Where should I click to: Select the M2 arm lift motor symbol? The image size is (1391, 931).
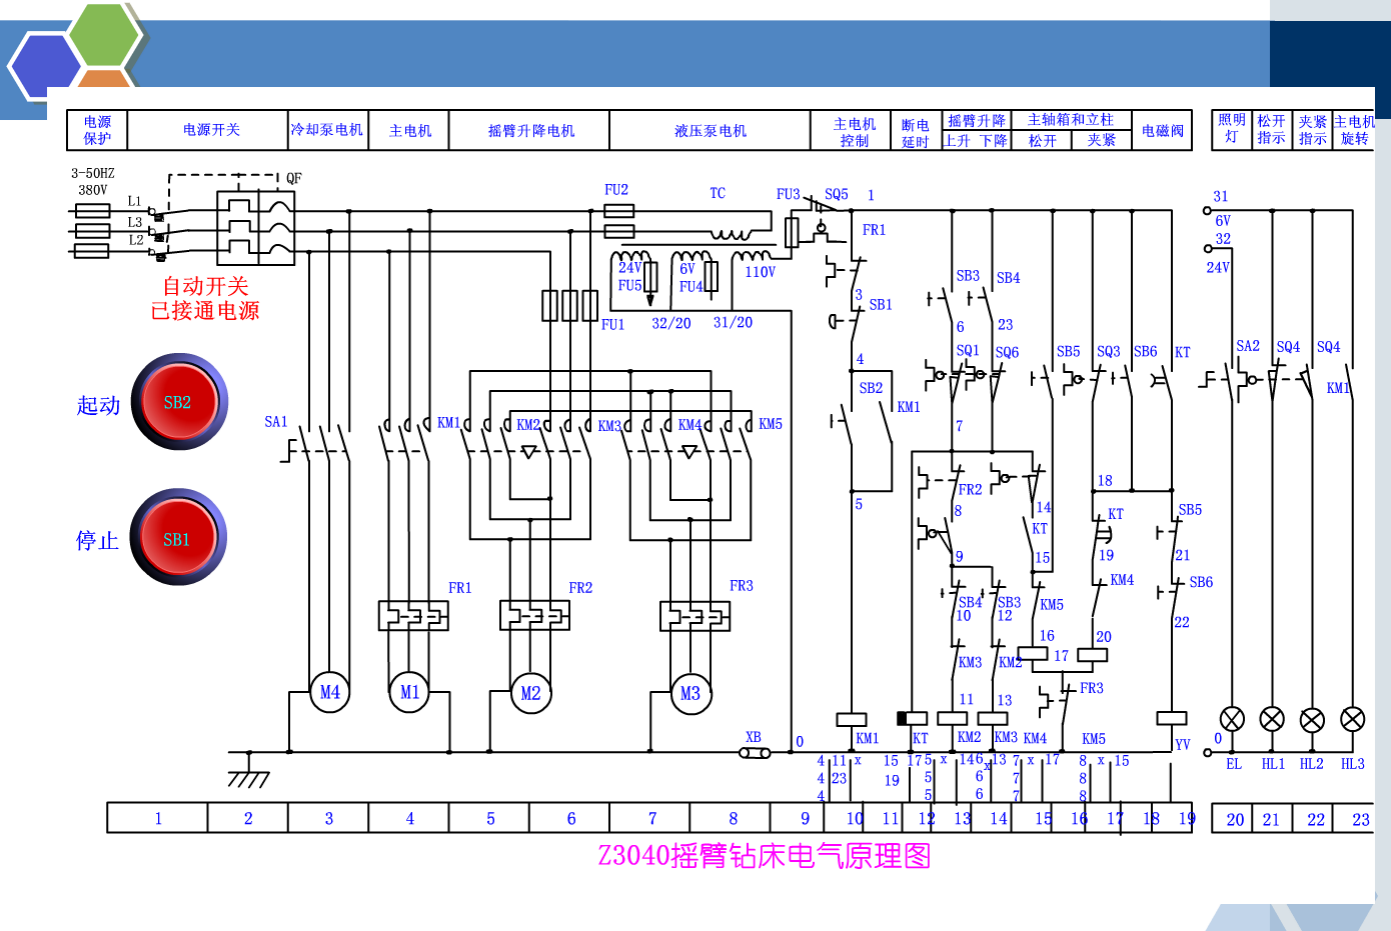(x=531, y=692)
